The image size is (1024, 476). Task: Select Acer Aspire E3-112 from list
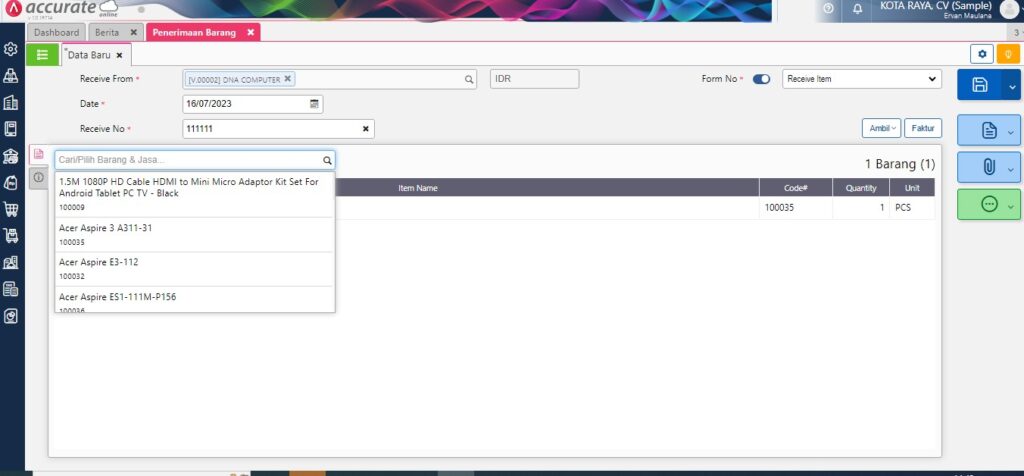[x=195, y=269]
